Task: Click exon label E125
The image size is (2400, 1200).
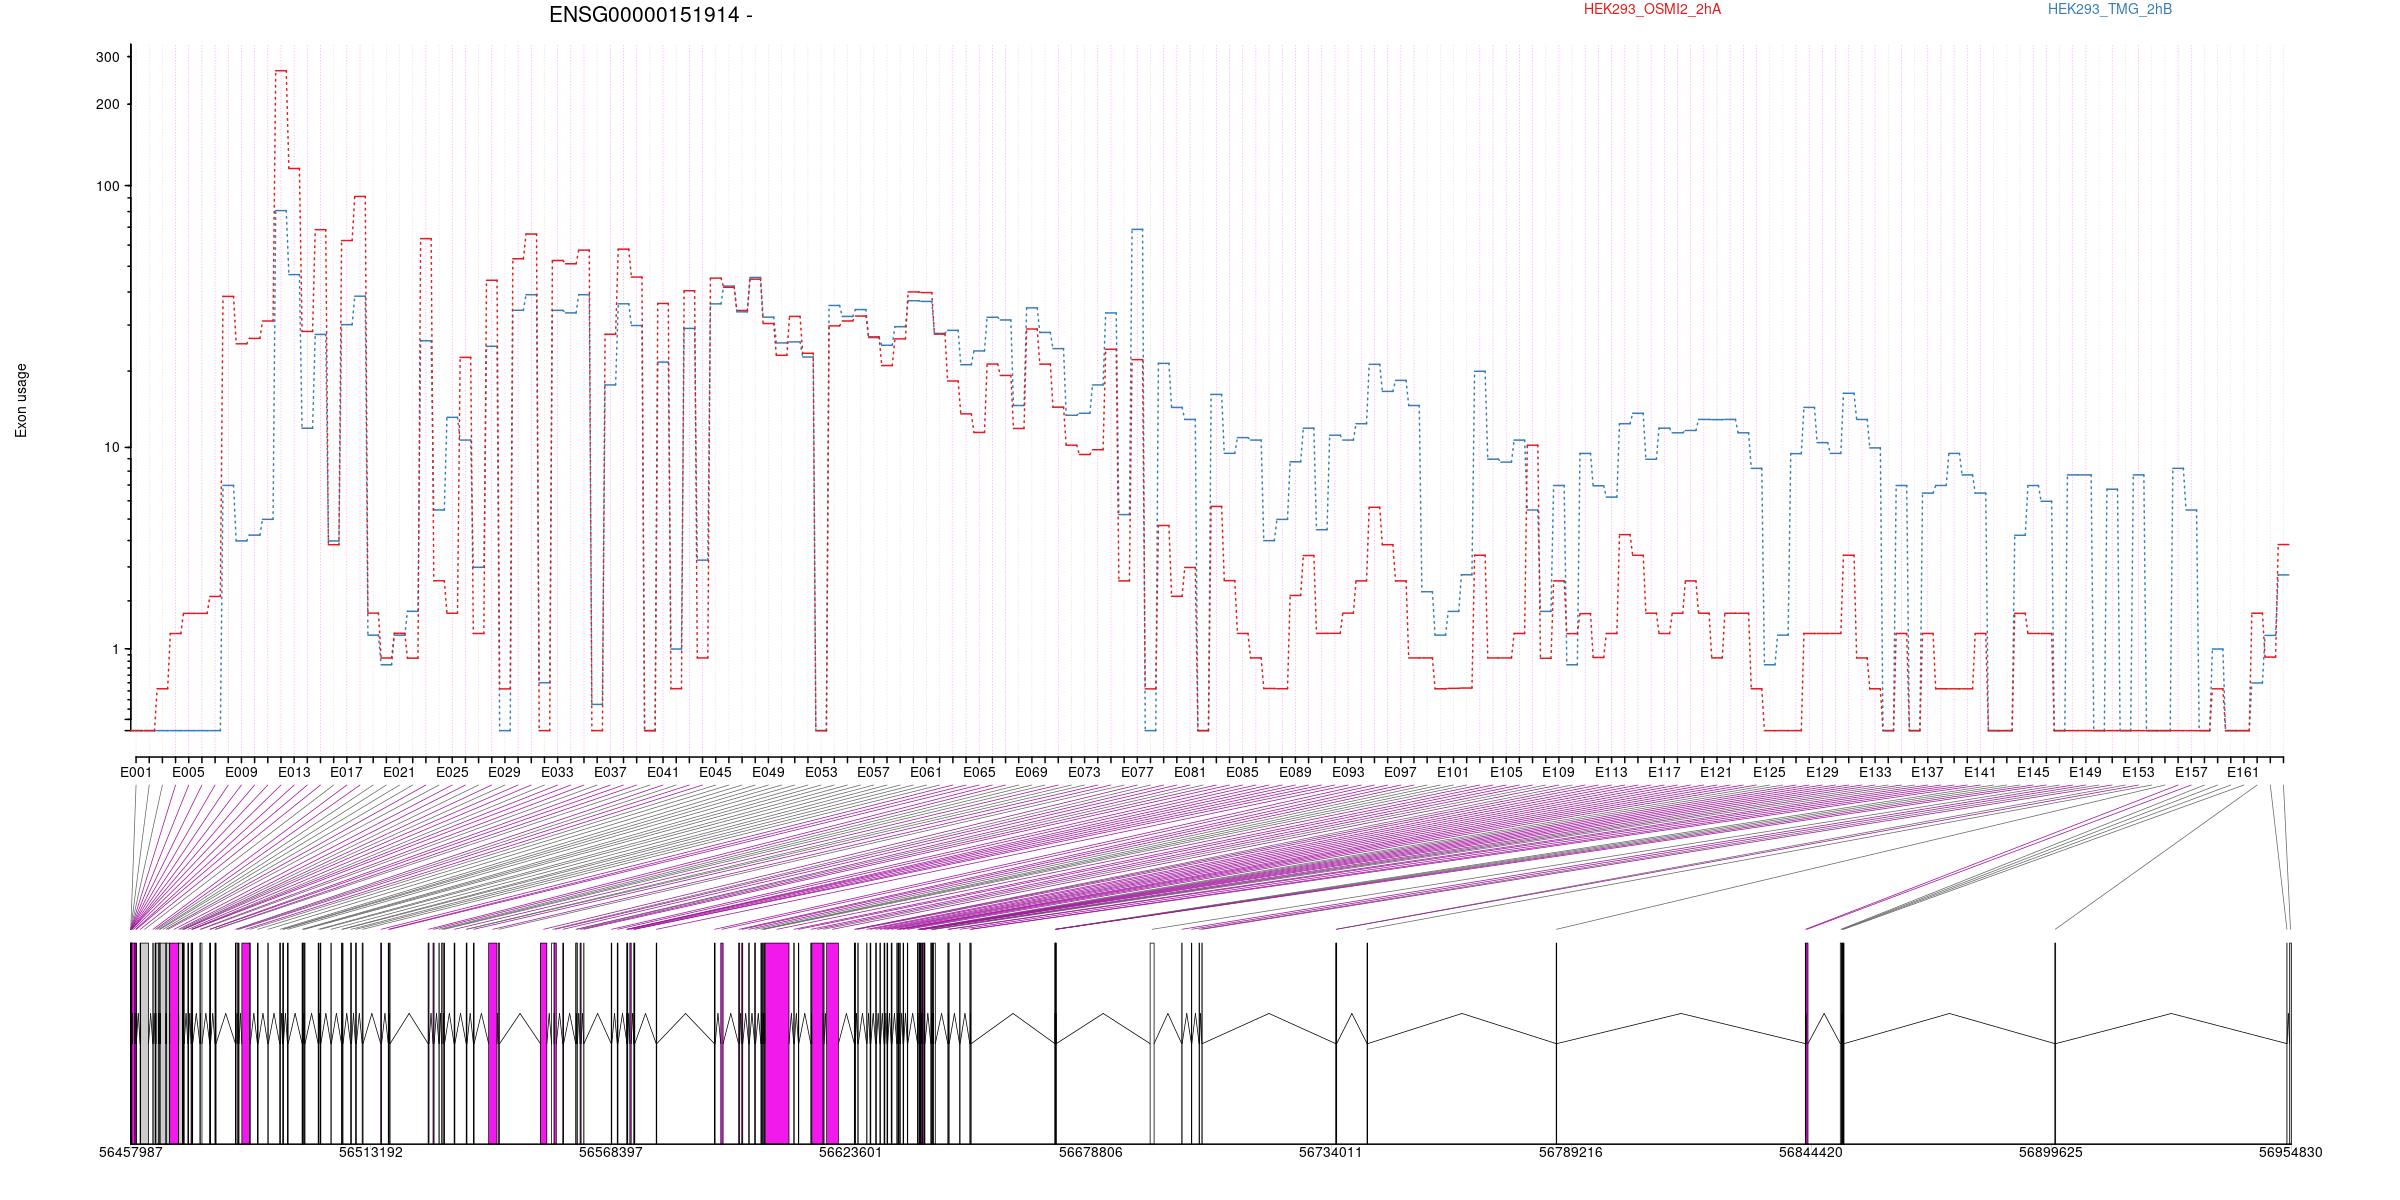Action: click(x=1769, y=772)
